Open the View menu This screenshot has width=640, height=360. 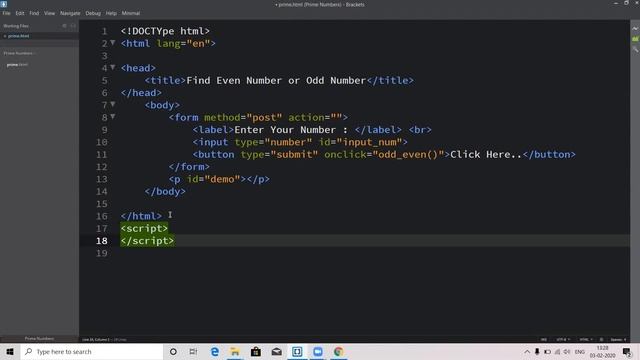(49, 13)
